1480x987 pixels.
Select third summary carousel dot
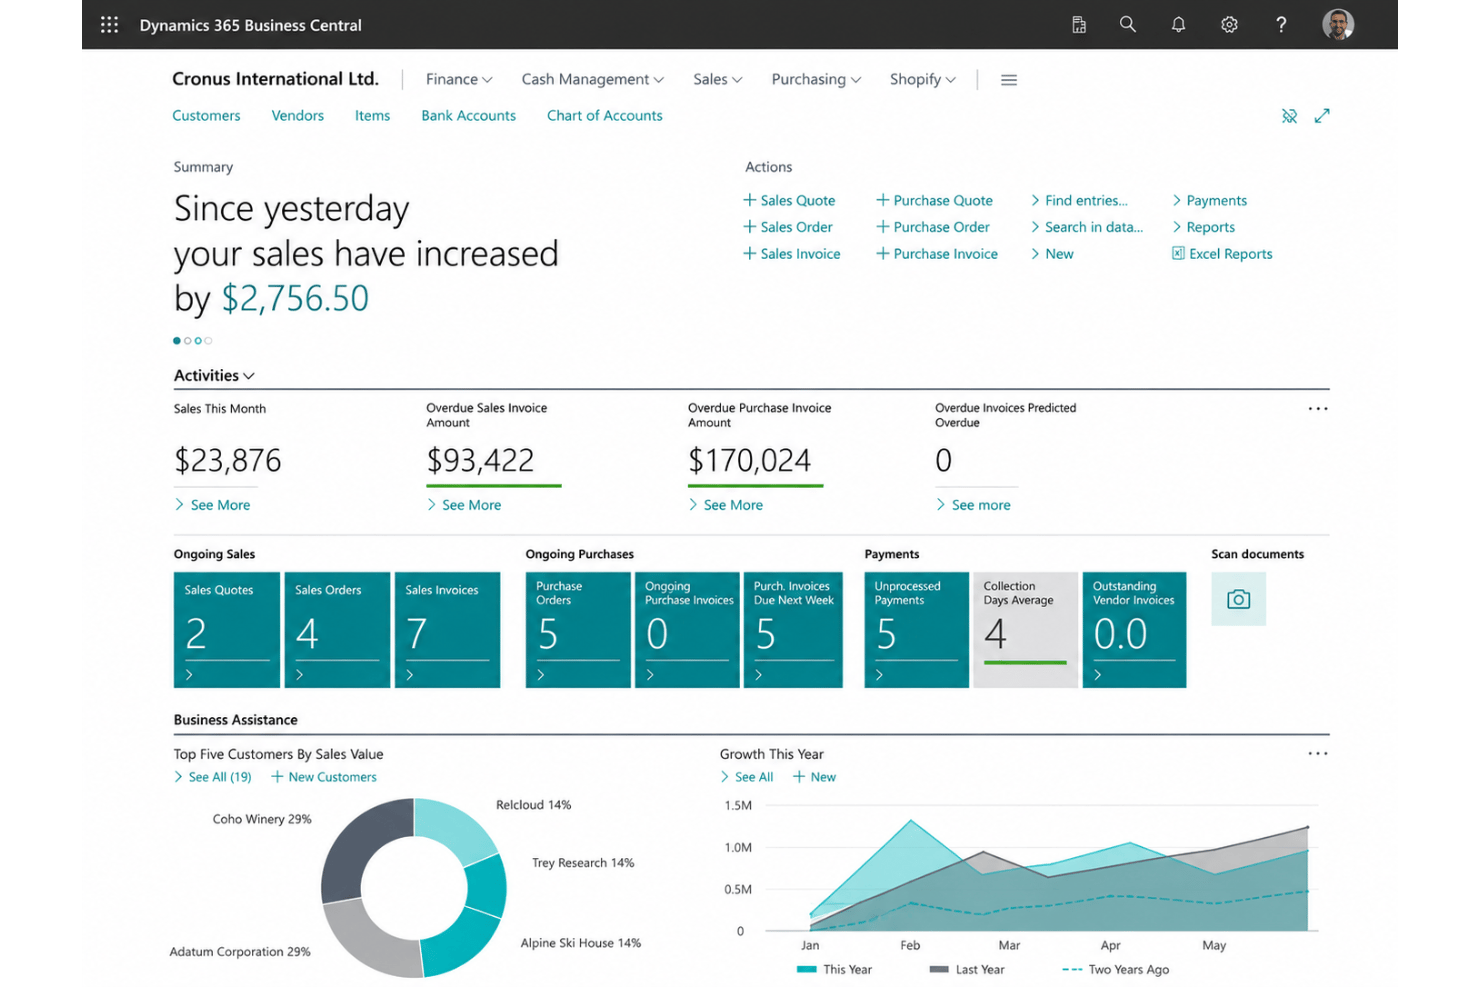coord(198,341)
